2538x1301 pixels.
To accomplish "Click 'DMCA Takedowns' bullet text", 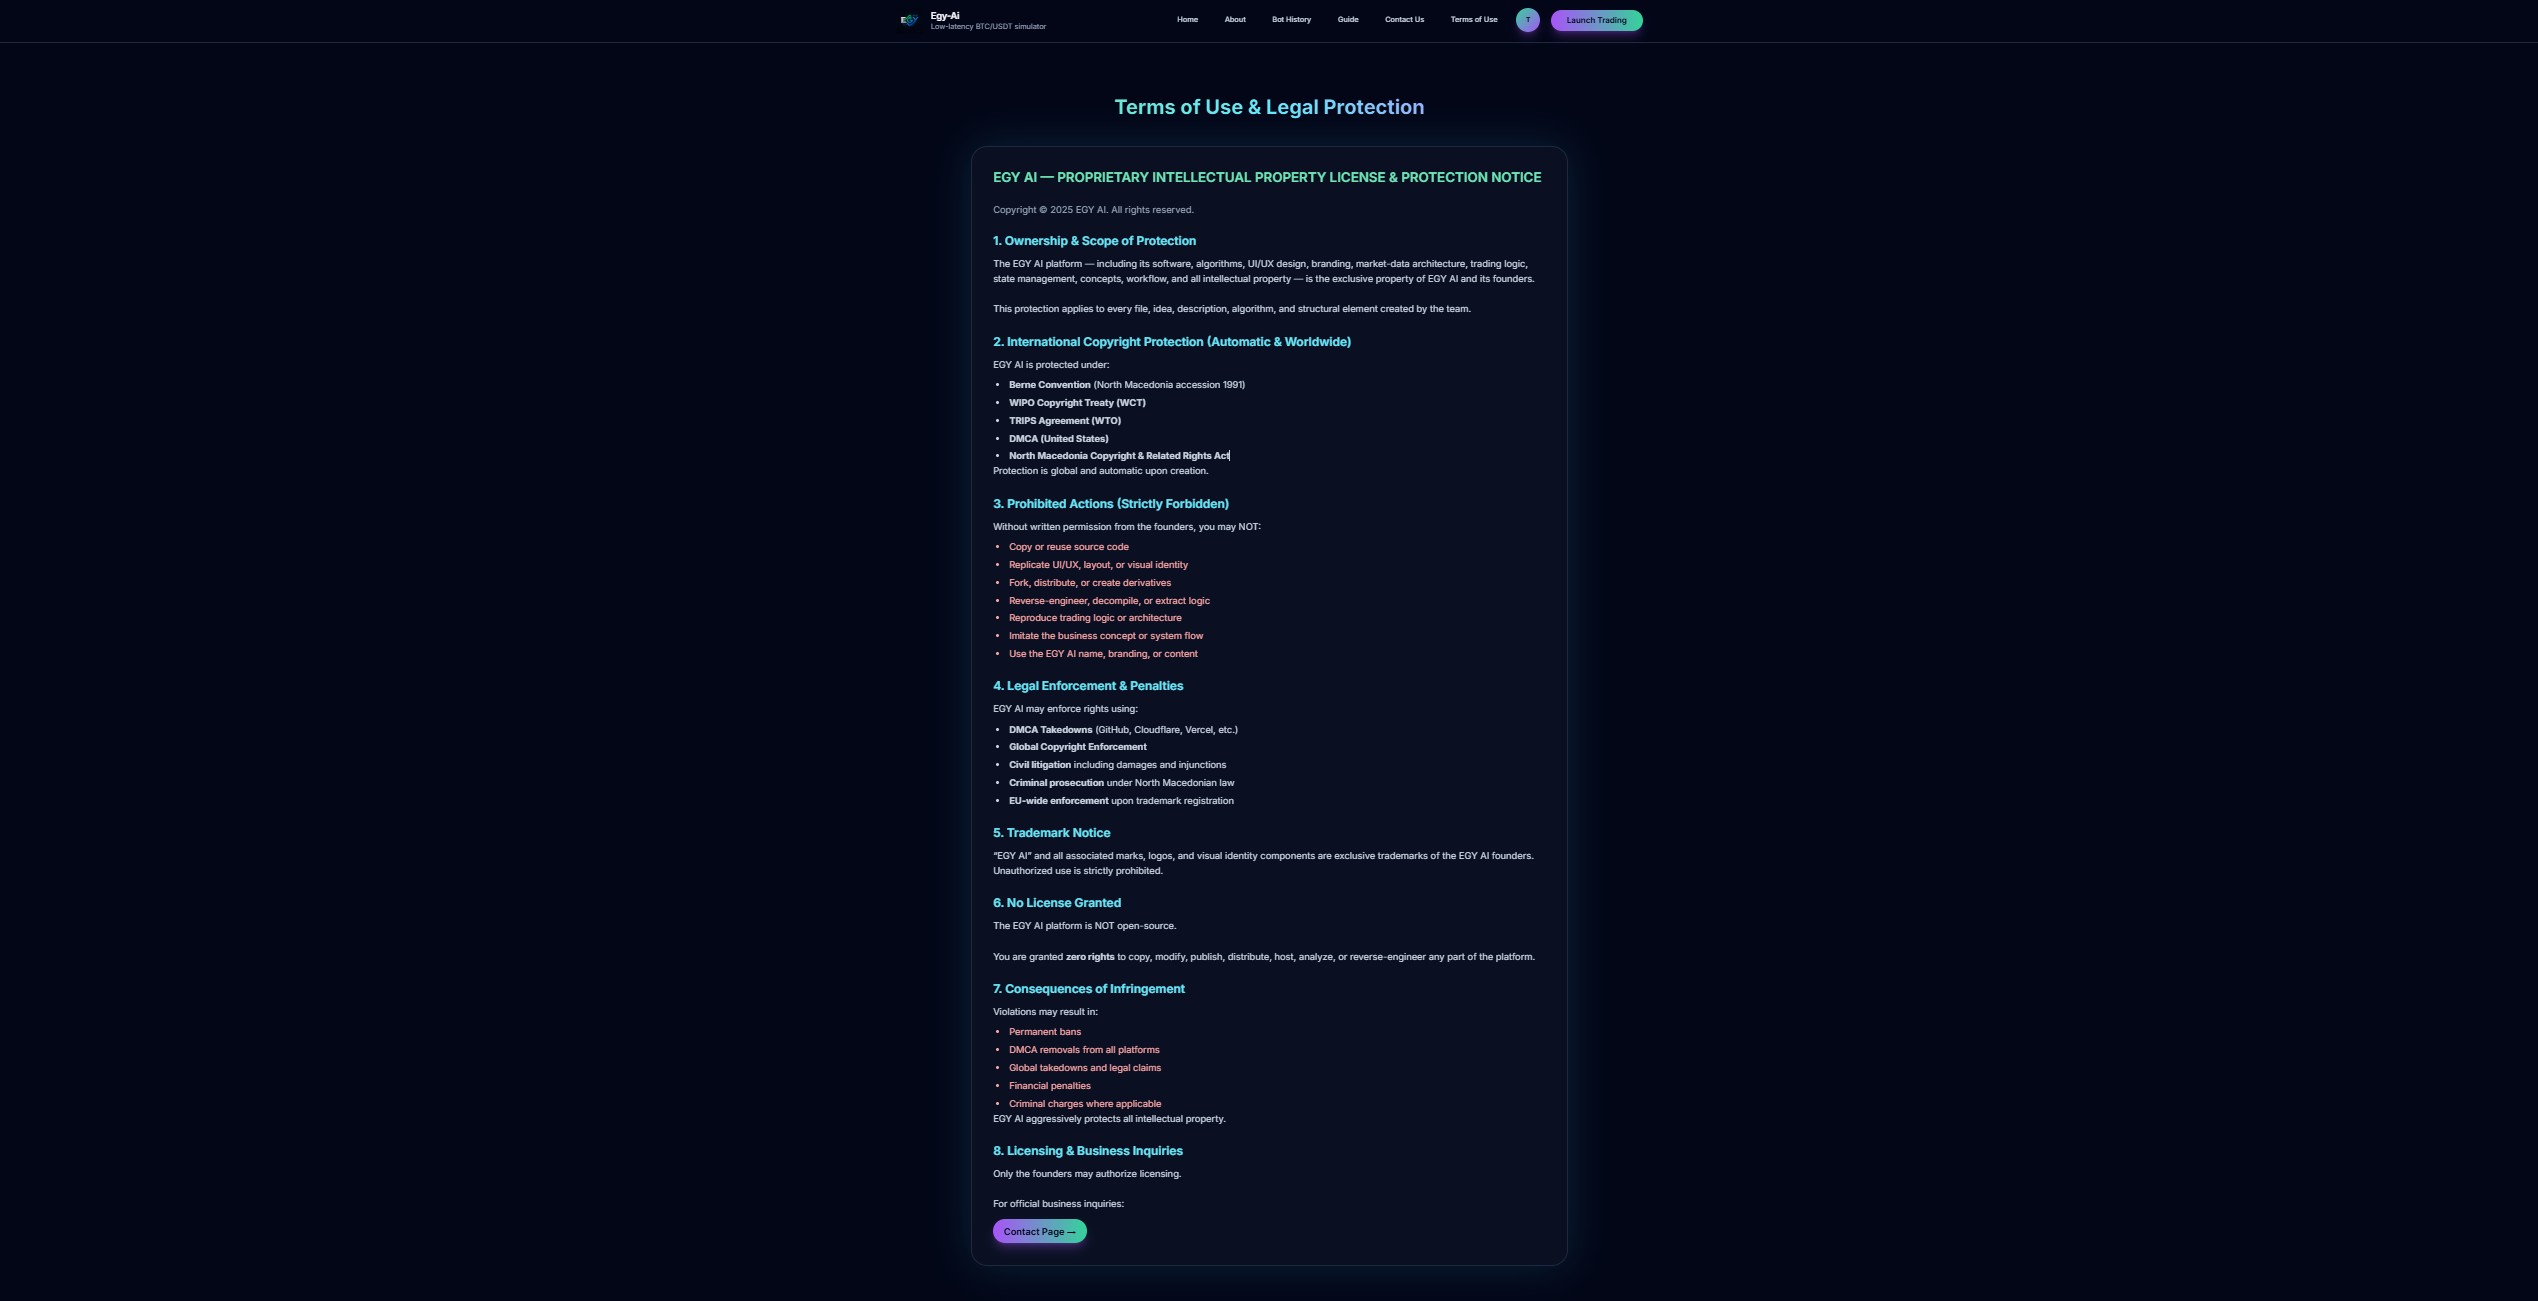I will click(x=1050, y=730).
